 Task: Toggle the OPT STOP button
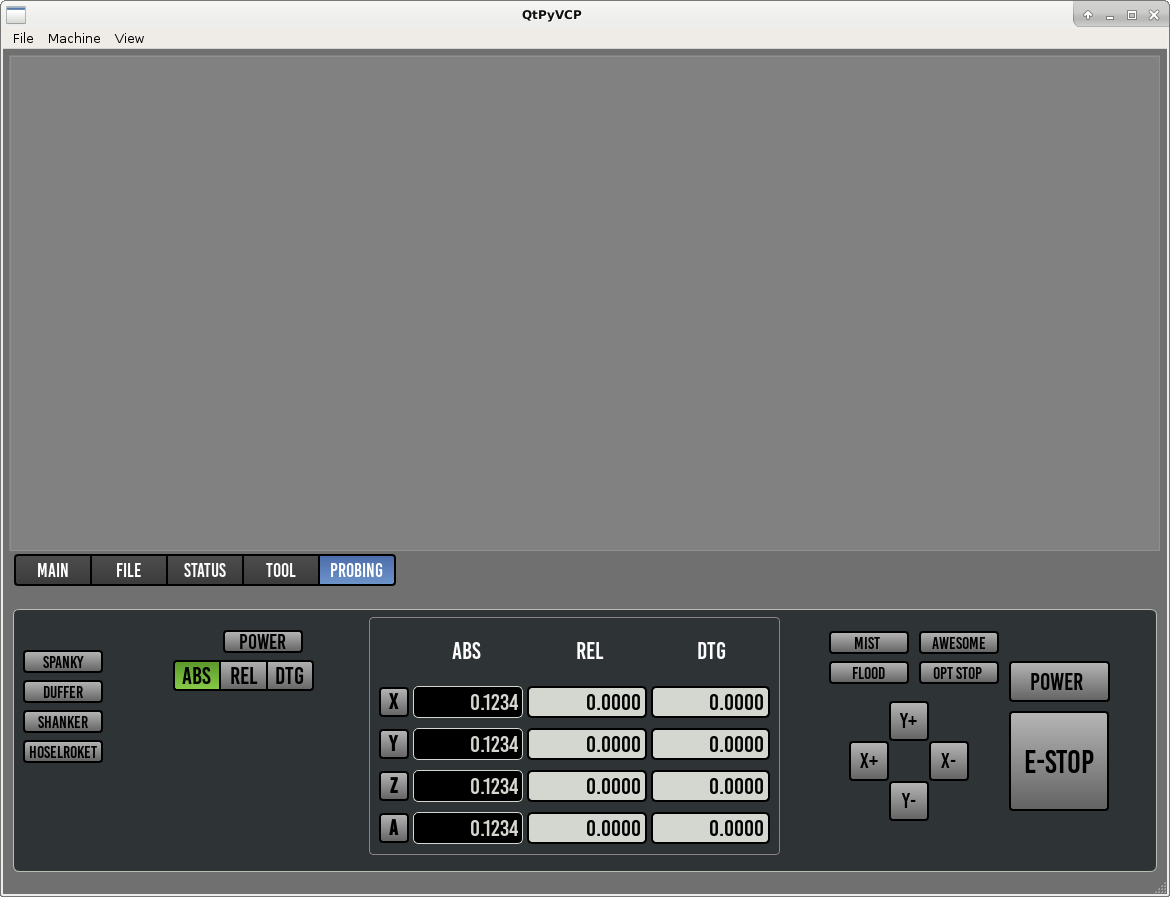click(959, 673)
